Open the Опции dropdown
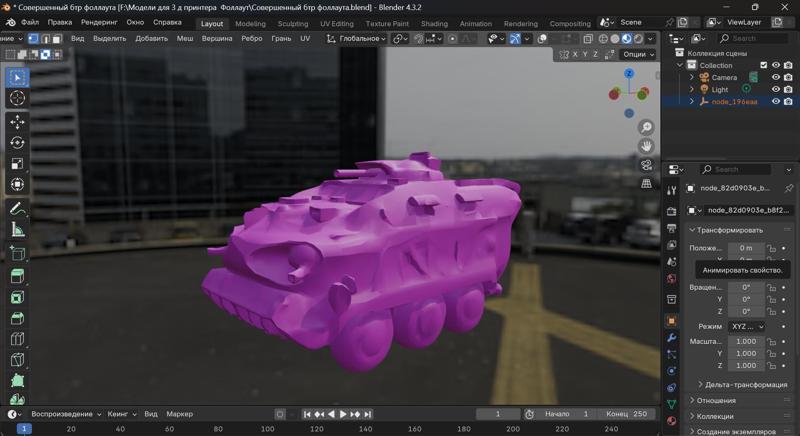Viewport: 800px width, 436px height. pos(638,54)
